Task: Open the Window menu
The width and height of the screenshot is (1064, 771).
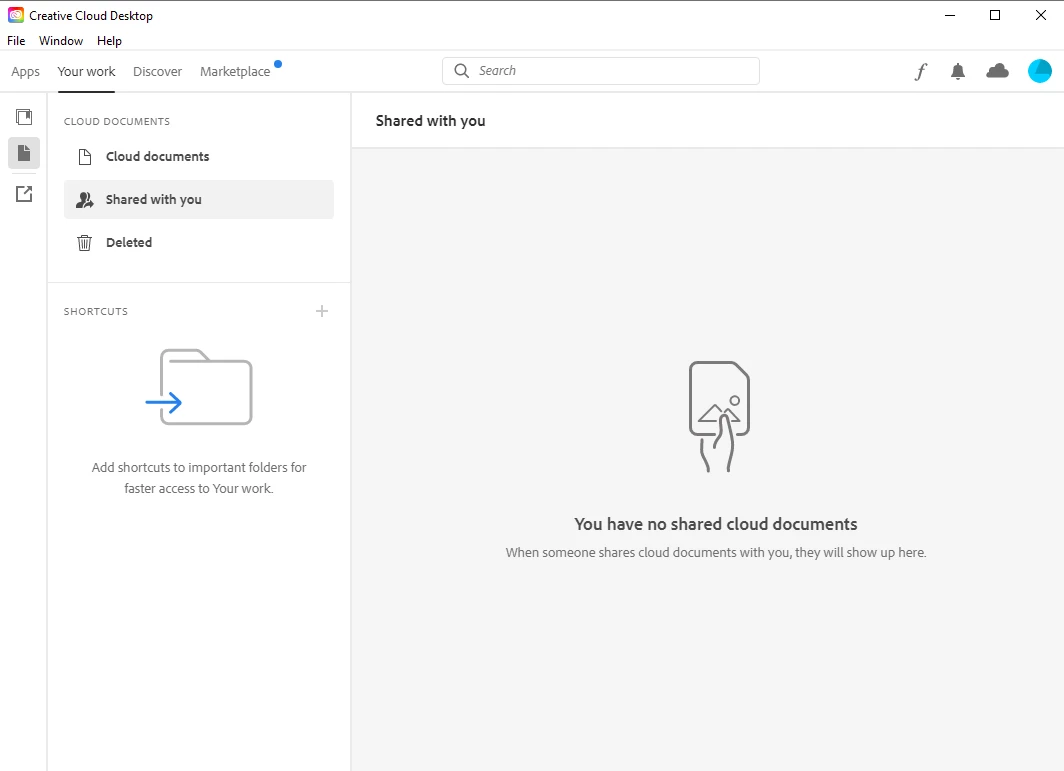Action: point(61,41)
